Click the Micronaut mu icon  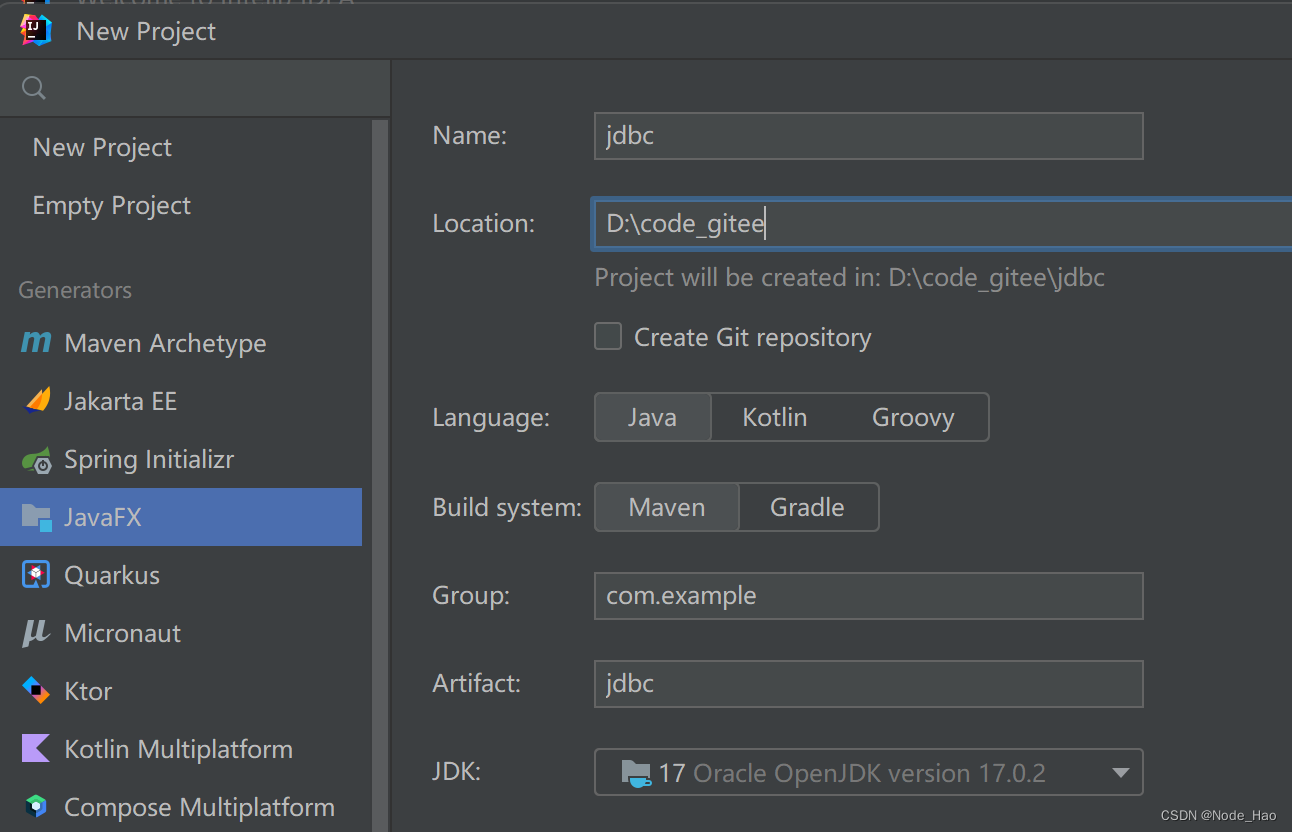36,633
